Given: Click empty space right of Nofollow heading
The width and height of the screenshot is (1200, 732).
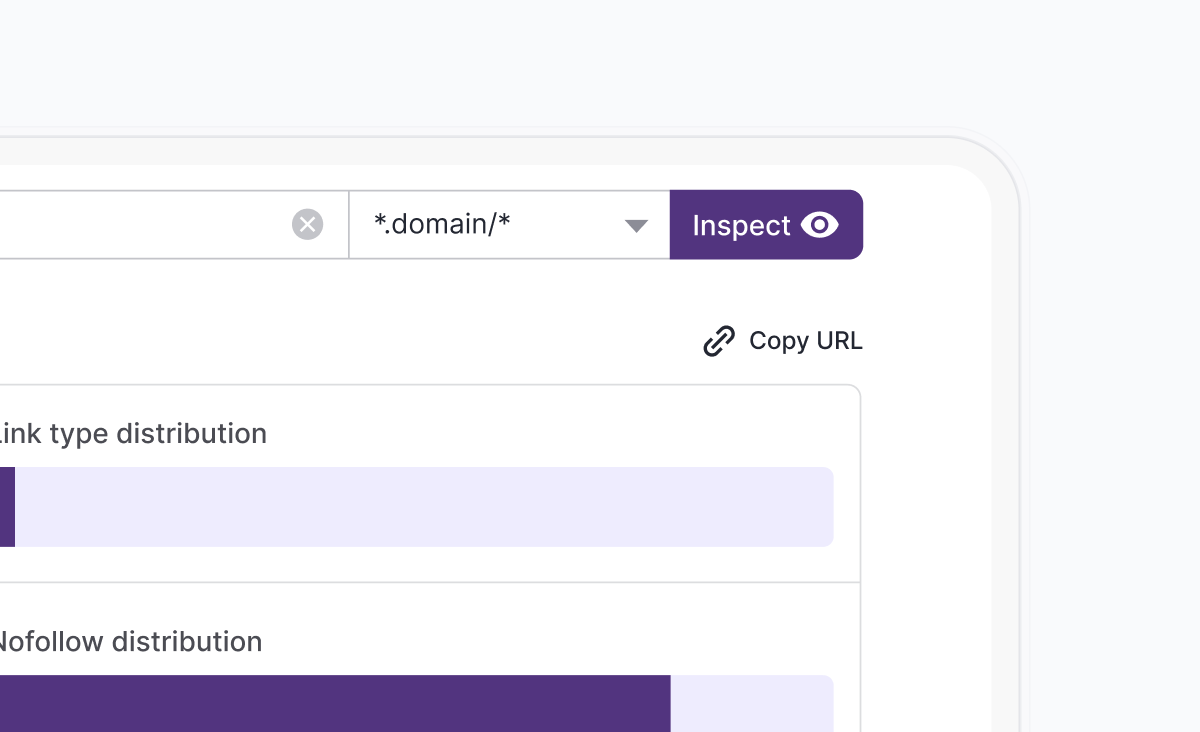Looking at the screenshot, I should 560,642.
